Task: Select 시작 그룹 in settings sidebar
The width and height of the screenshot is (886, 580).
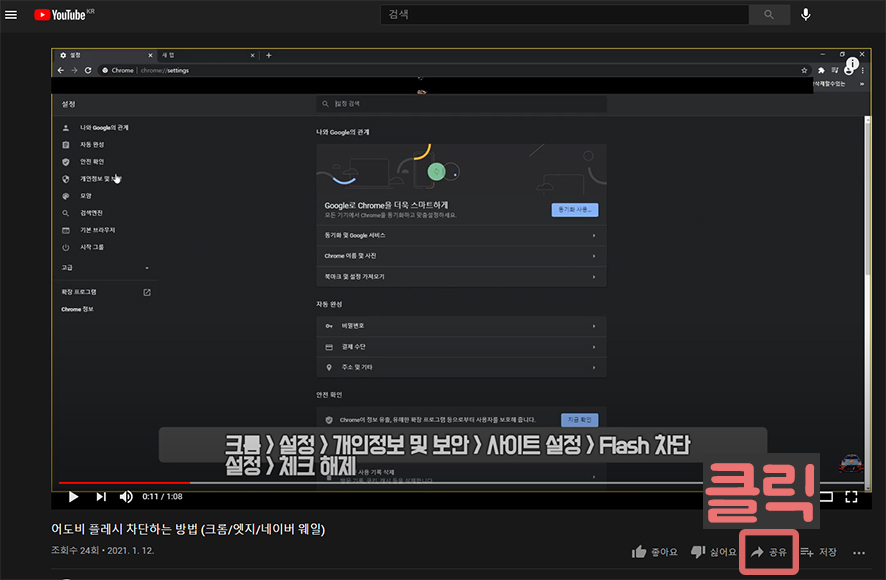Action: (x=92, y=247)
